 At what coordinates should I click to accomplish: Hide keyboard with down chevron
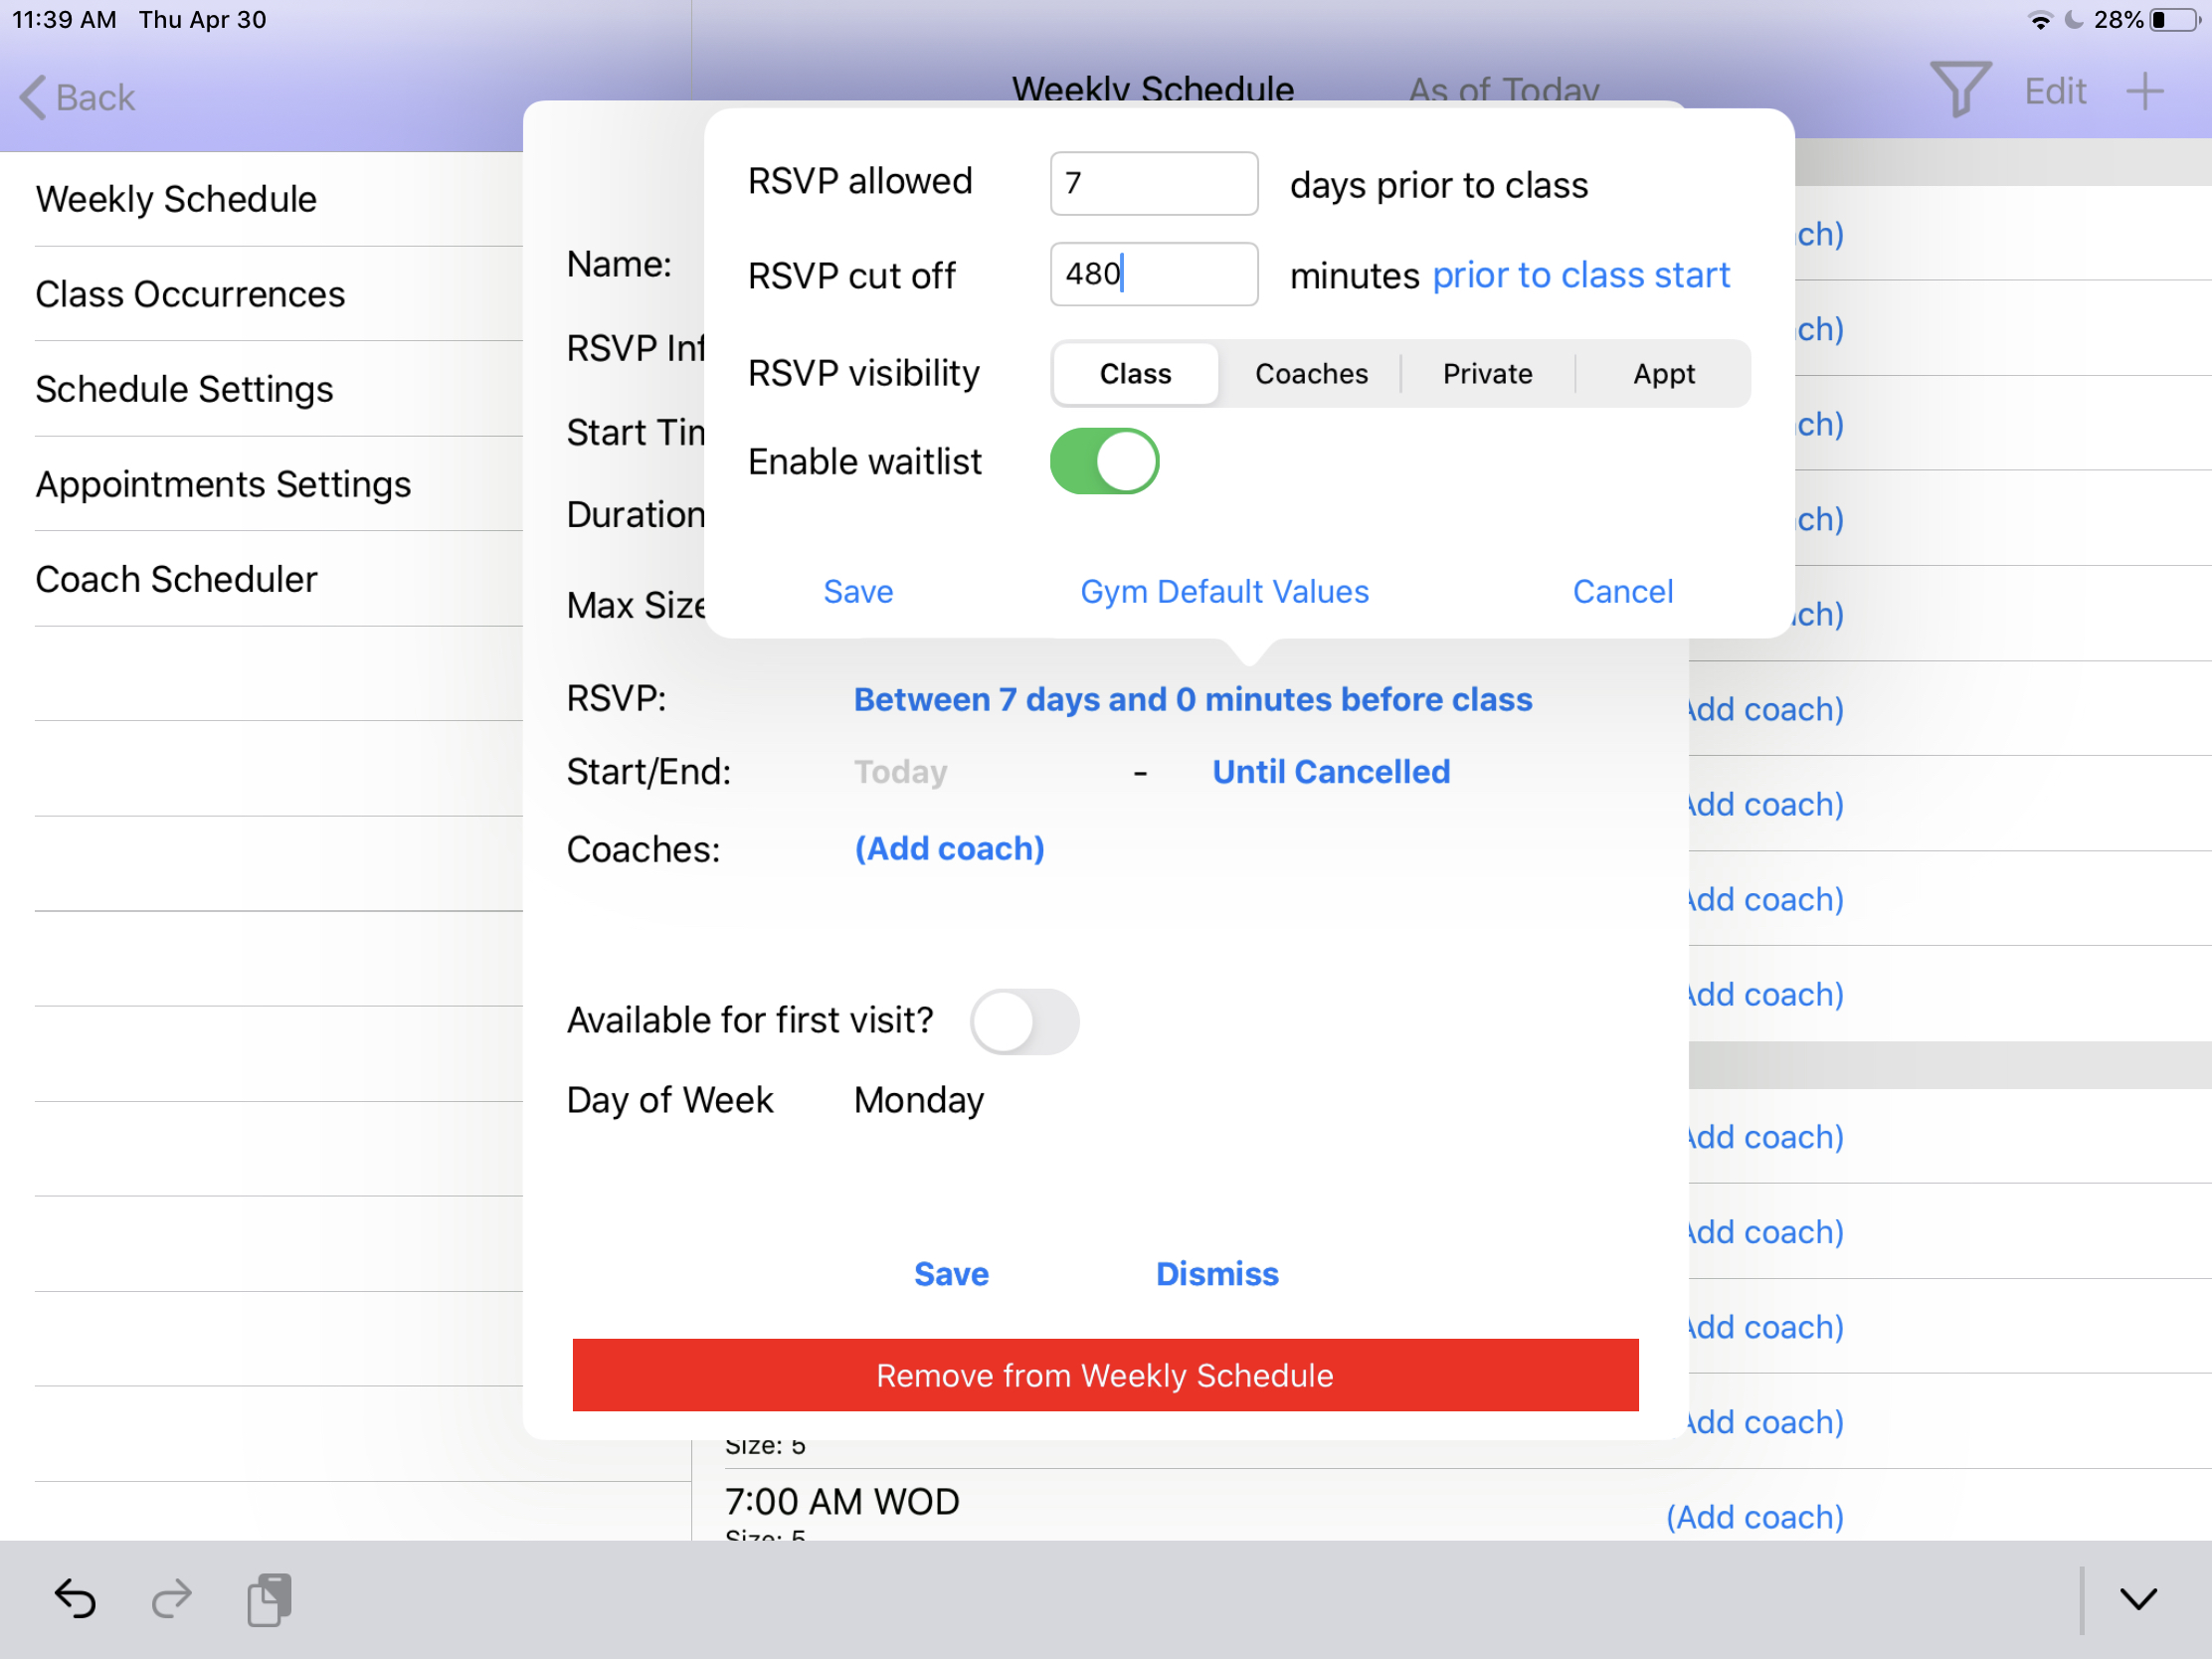(x=2137, y=1598)
